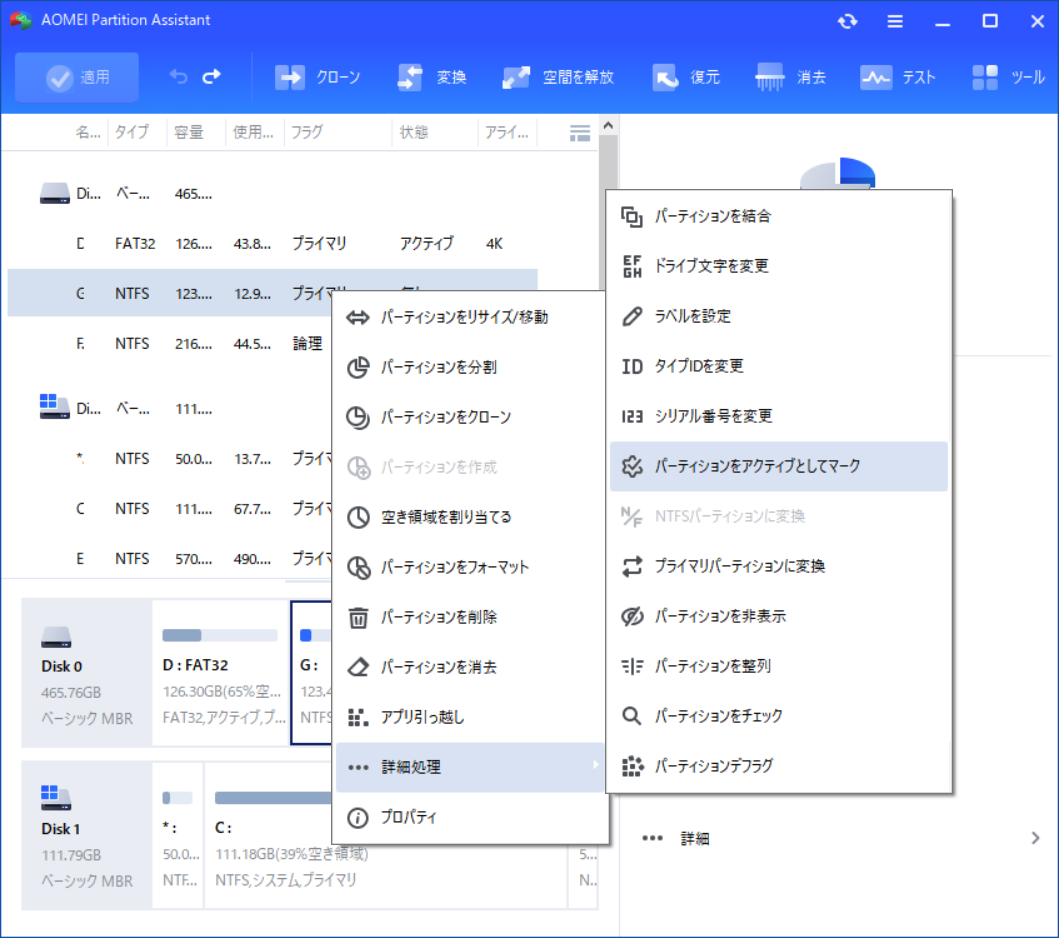The width and height of the screenshot is (1059, 938).
Task: Select ドライブ文字を変更 in submenu
Action: 779,266
